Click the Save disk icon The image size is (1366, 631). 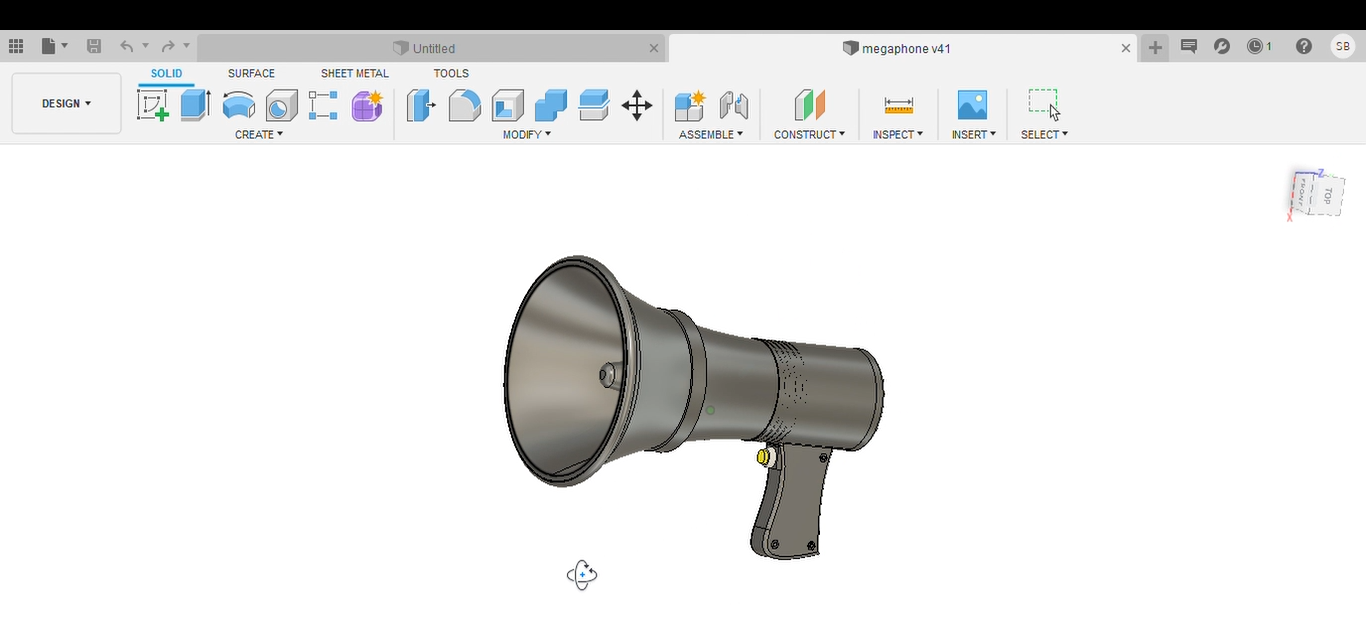(x=94, y=46)
